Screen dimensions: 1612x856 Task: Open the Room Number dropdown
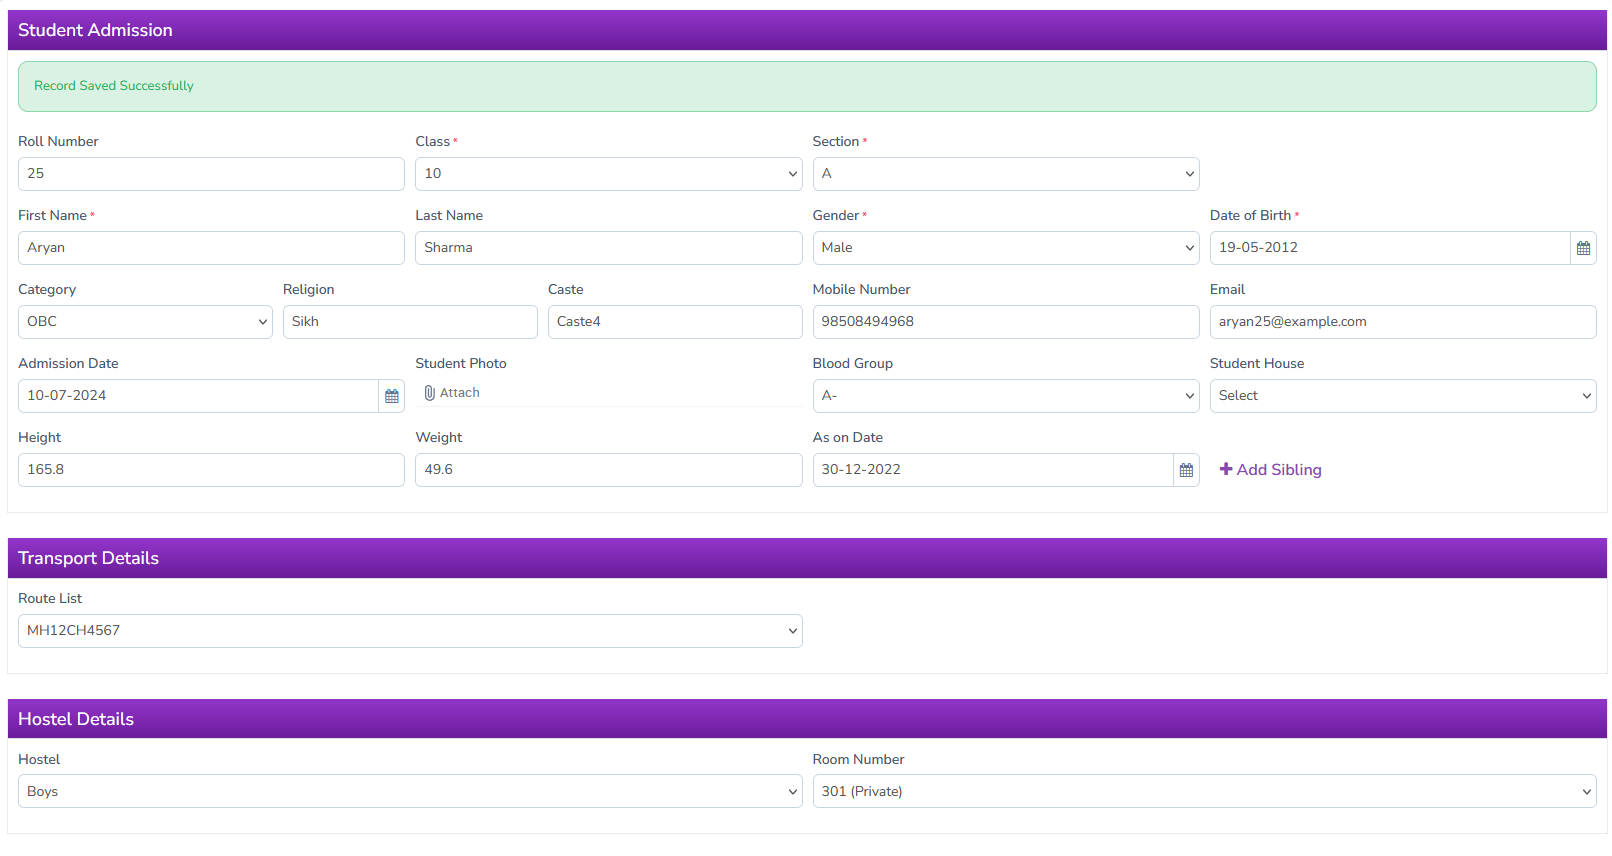coord(1204,791)
